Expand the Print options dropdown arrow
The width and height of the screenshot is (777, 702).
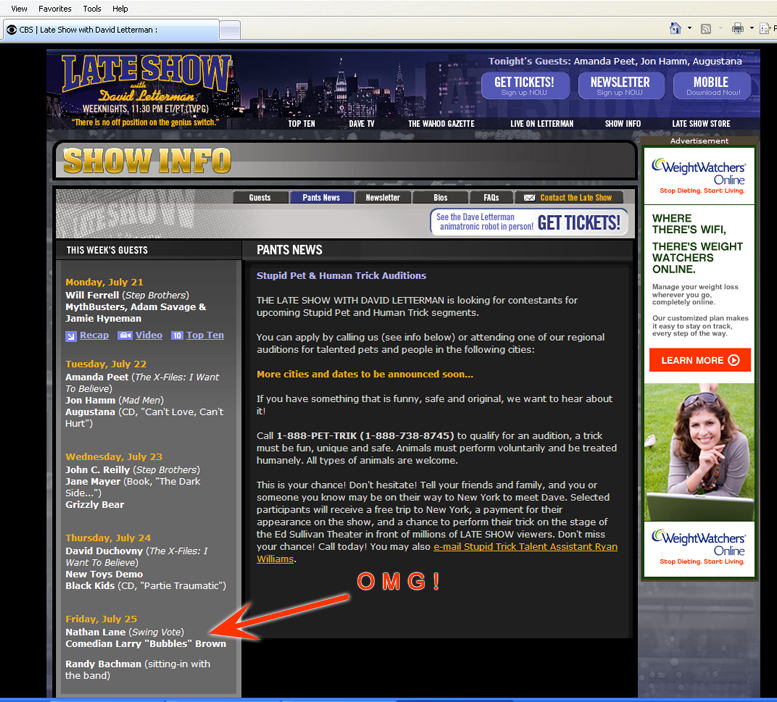point(750,29)
